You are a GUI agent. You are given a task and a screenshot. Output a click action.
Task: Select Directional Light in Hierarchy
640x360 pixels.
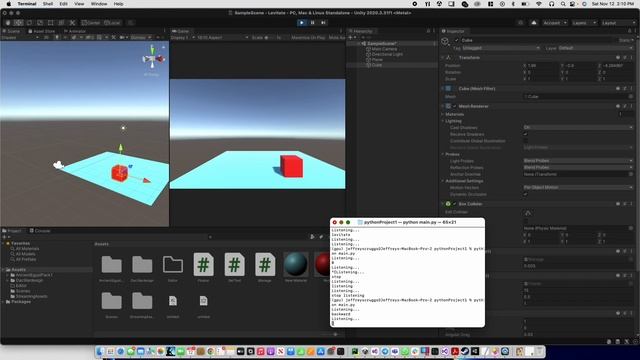pos(387,54)
